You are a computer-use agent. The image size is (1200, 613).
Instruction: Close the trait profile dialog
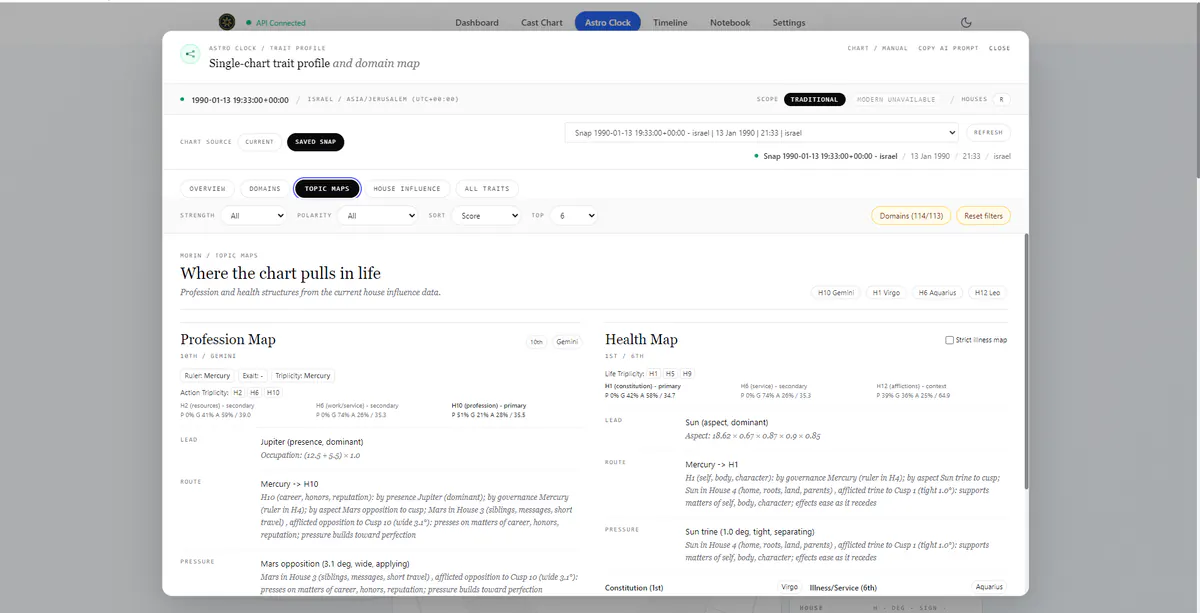(999, 48)
